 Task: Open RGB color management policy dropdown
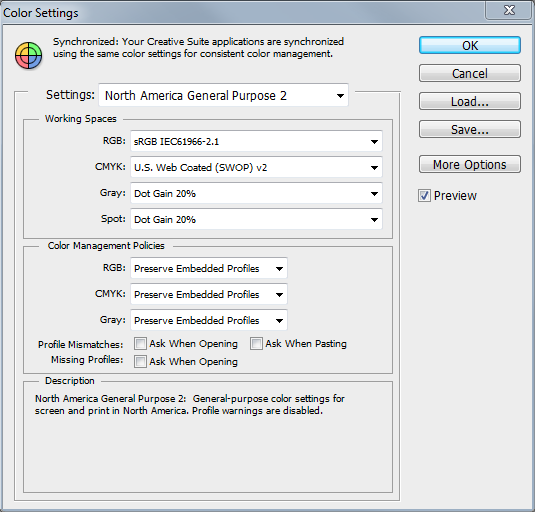[x=209, y=268]
